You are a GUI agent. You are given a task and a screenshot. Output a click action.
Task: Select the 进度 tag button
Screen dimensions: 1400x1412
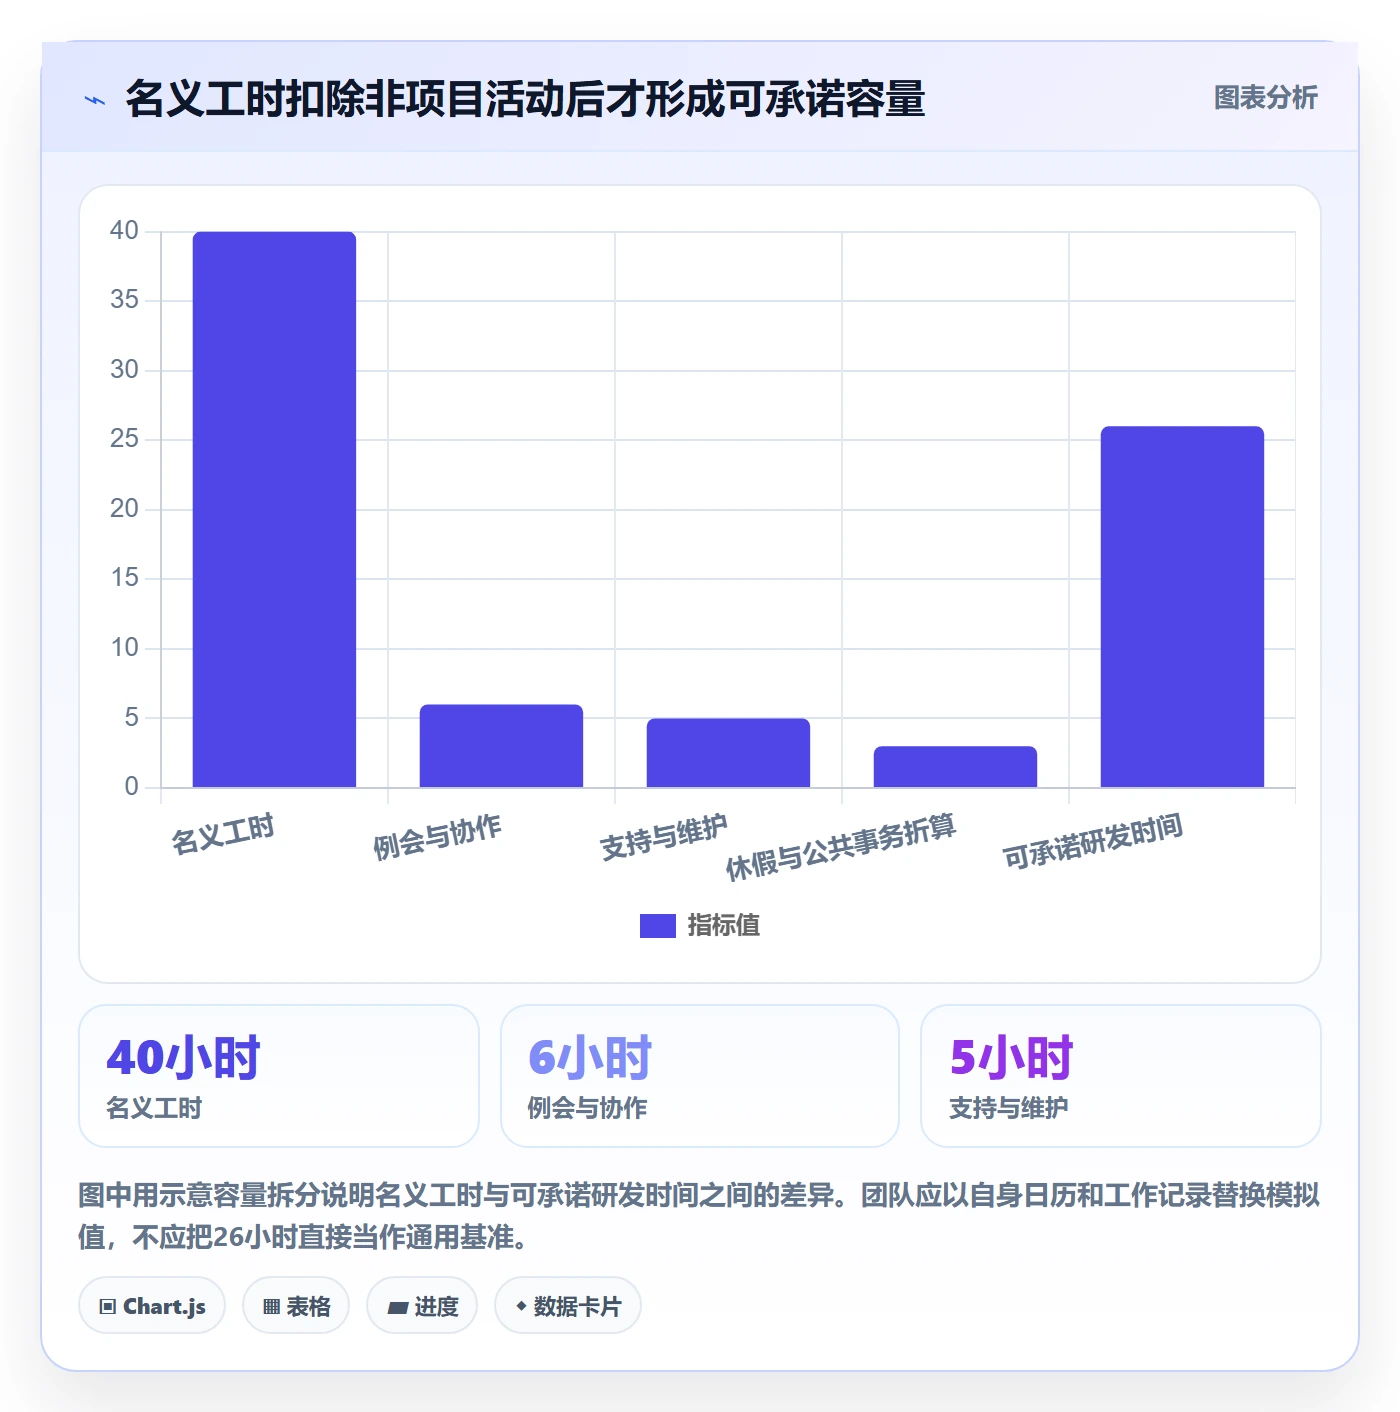[x=422, y=1305]
